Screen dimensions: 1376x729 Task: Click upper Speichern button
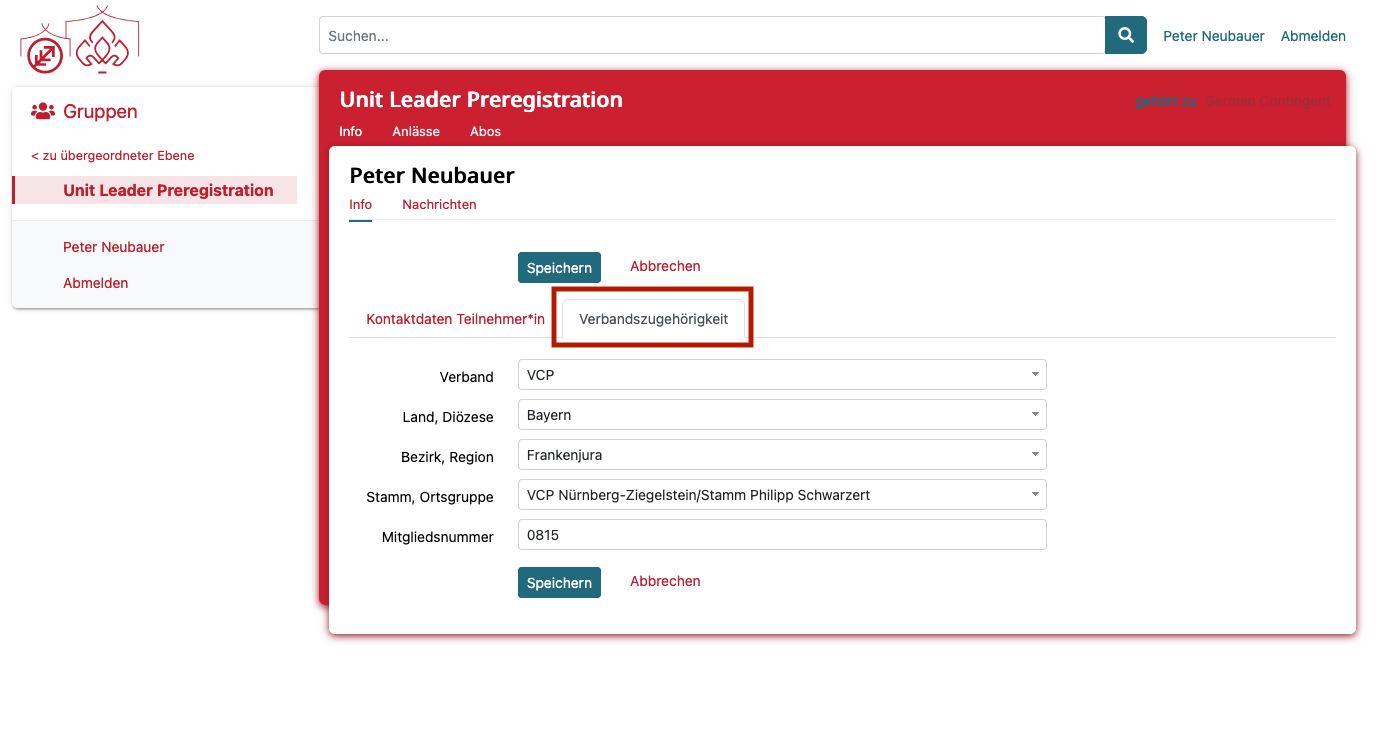point(559,268)
